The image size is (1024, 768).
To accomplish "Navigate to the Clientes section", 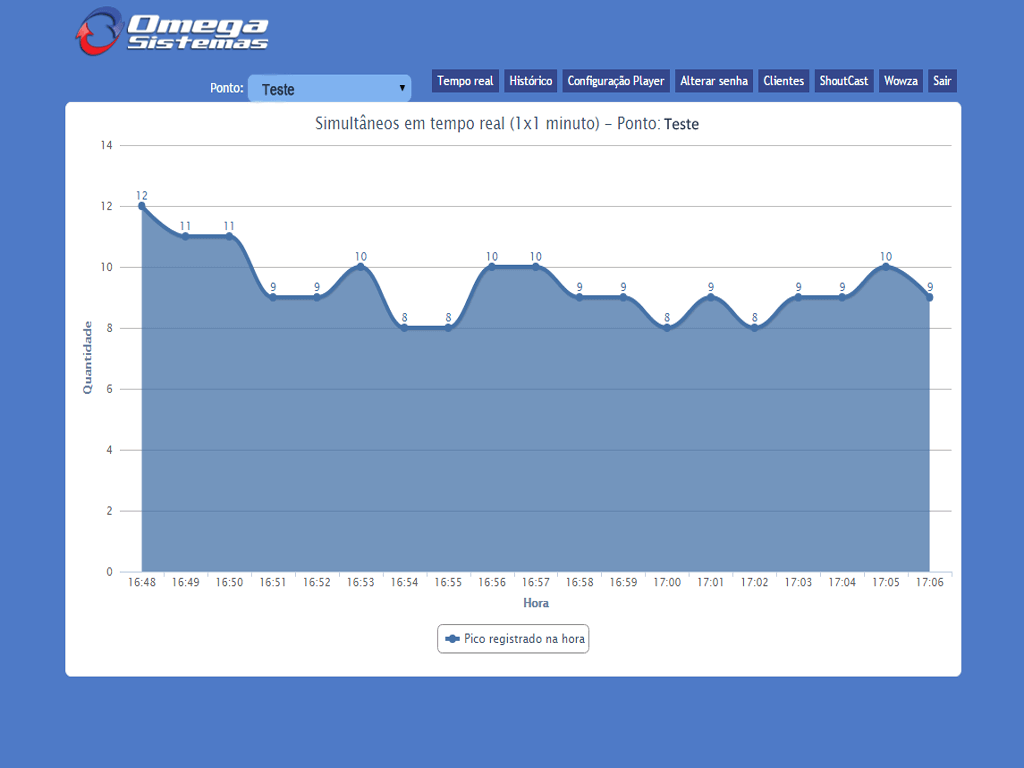I will click(783, 81).
